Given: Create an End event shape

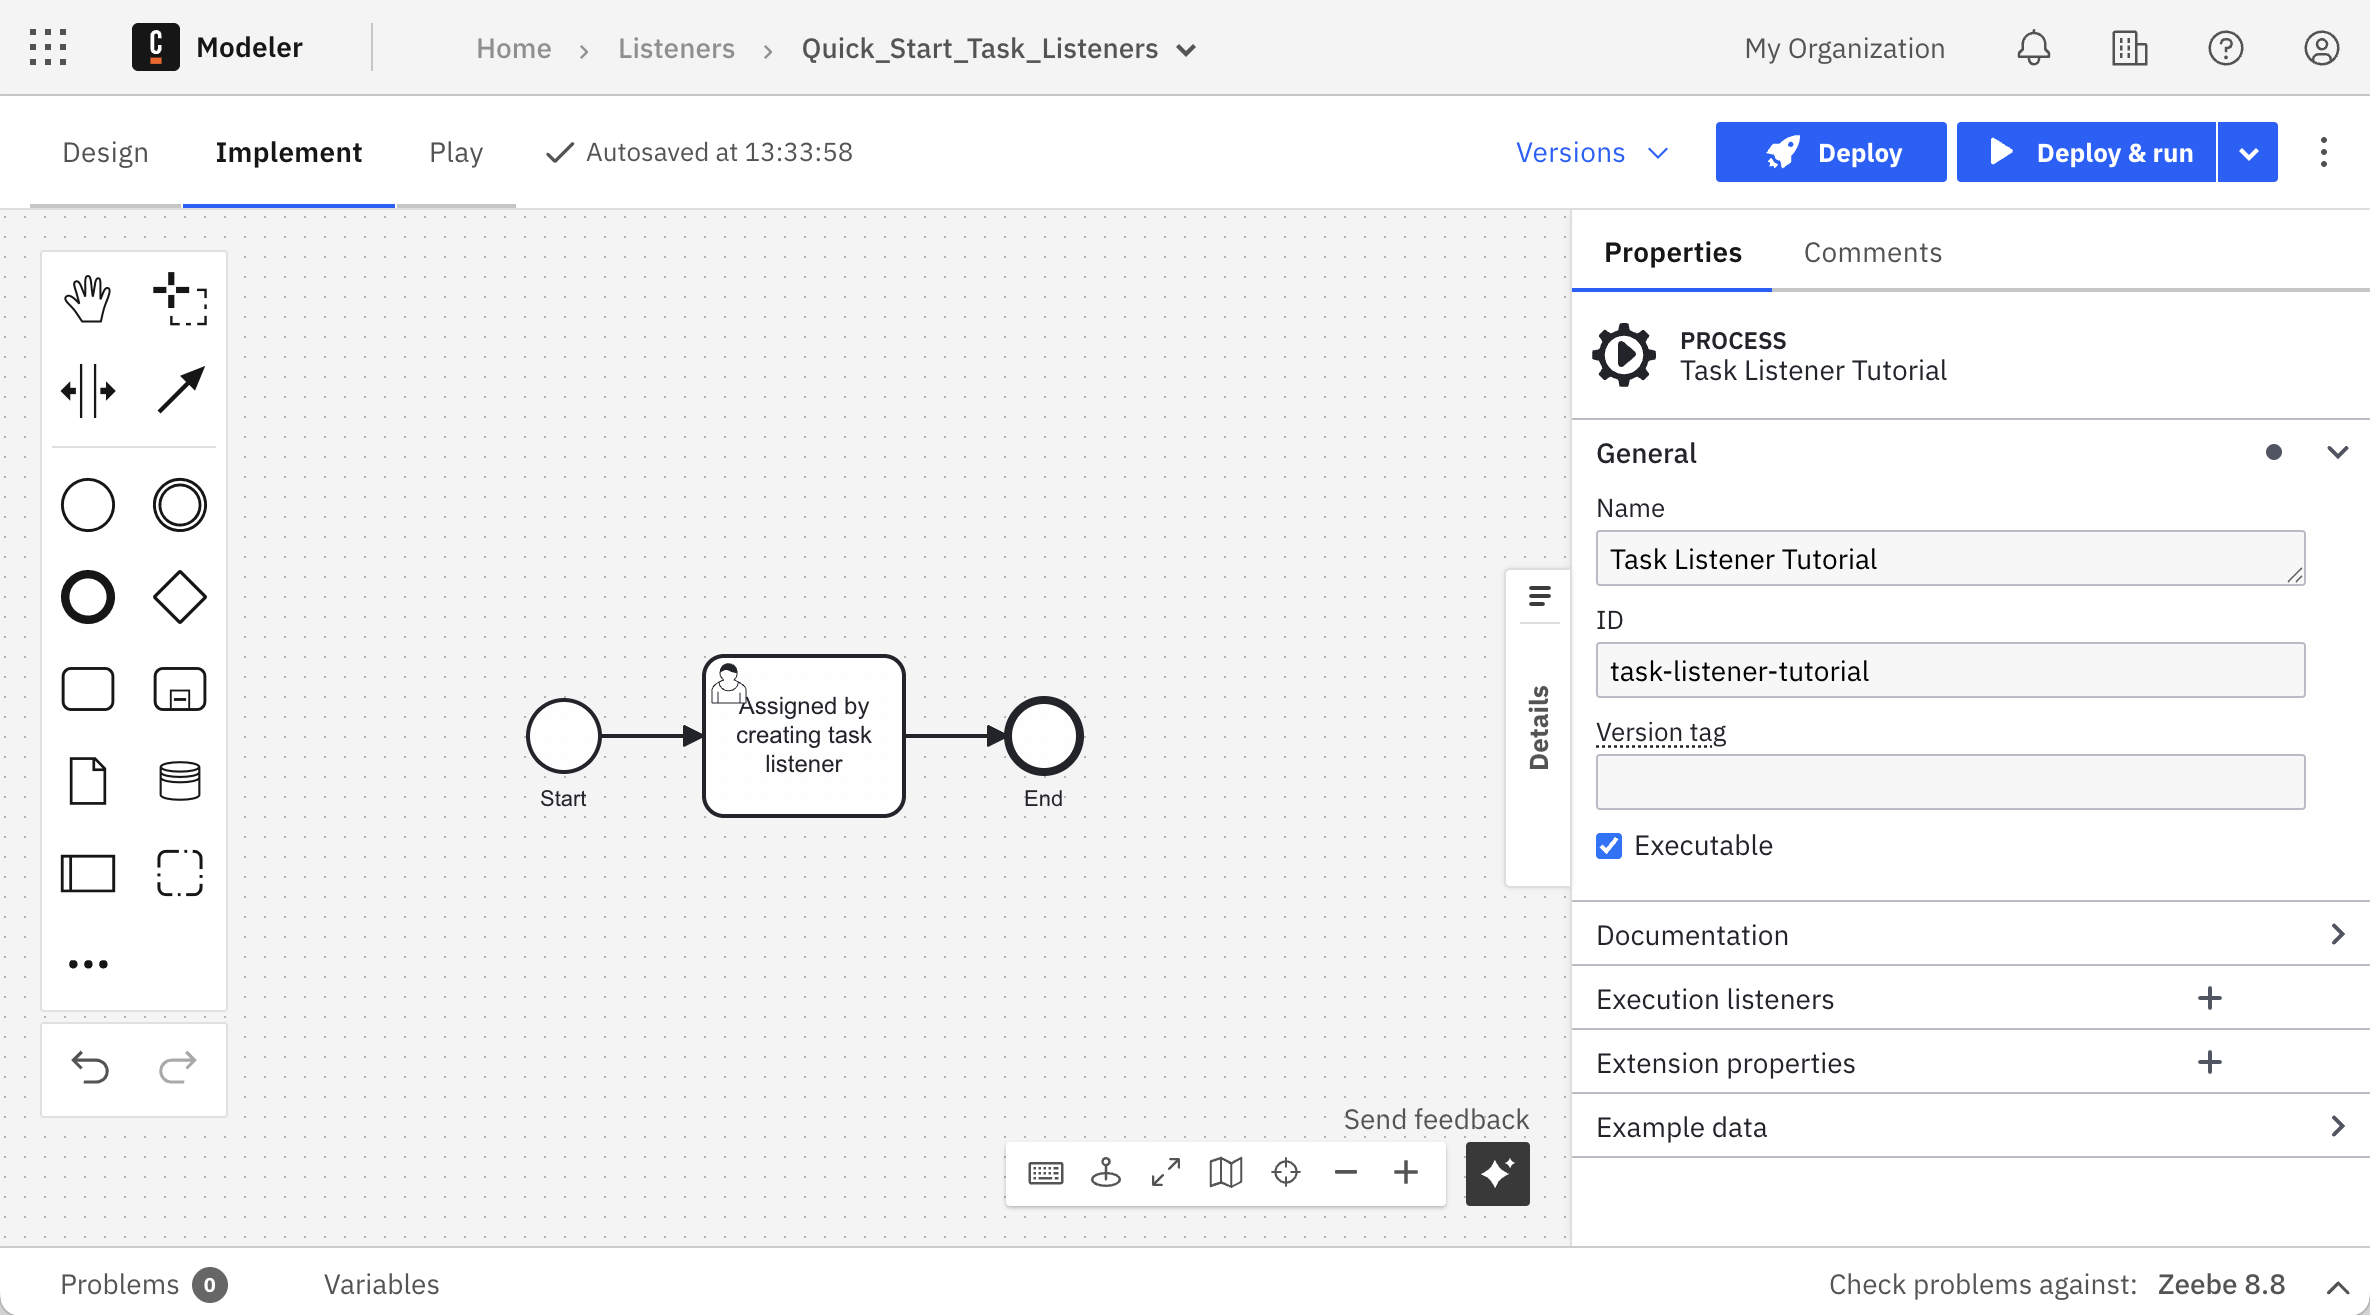Looking at the screenshot, I should point(88,597).
